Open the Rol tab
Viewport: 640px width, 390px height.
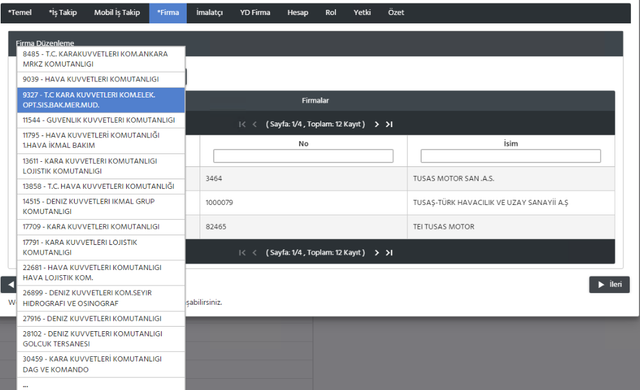(x=331, y=13)
